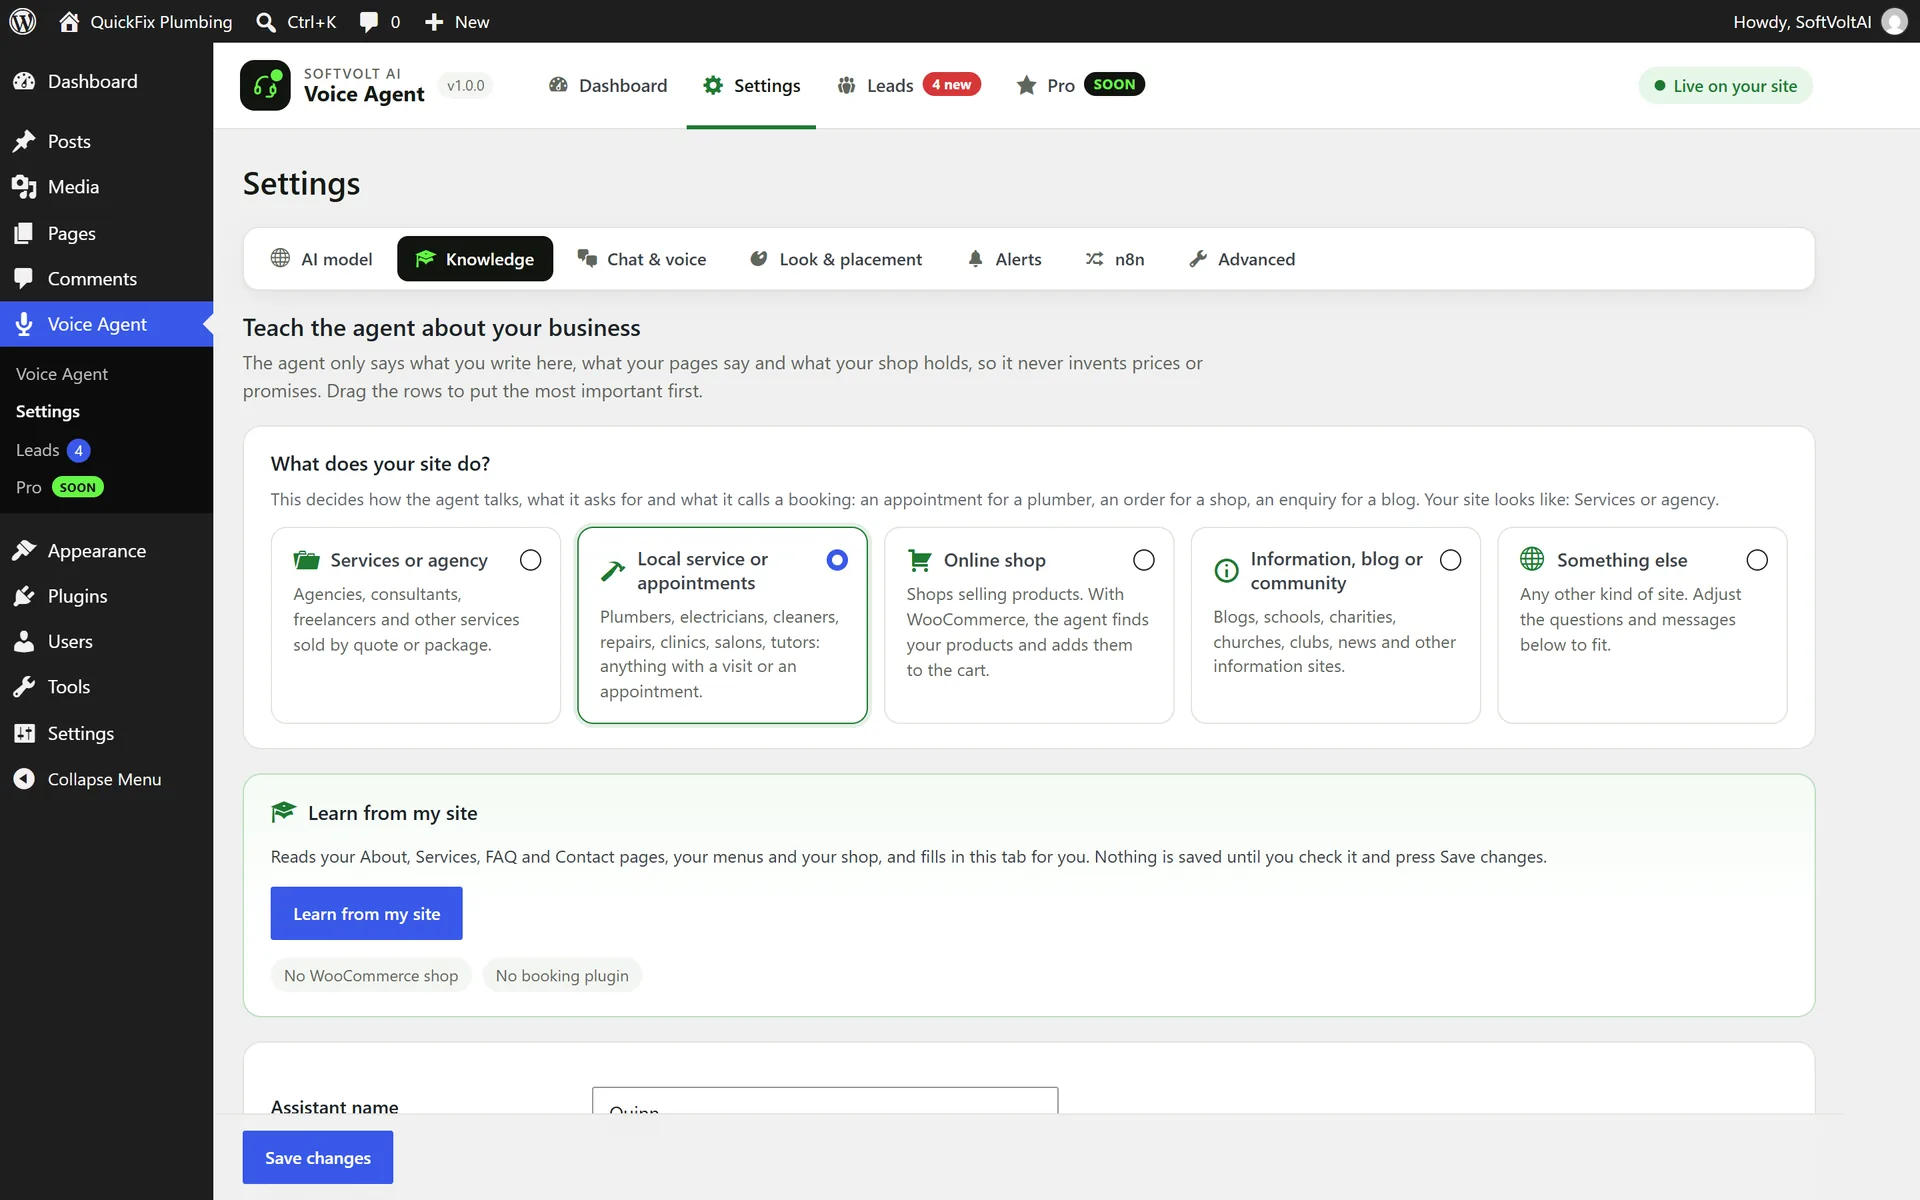Open the comments bubble in admin bar
The height and width of the screenshot is (1200, 1920).
pyautogui.click(x=369, y=22)
